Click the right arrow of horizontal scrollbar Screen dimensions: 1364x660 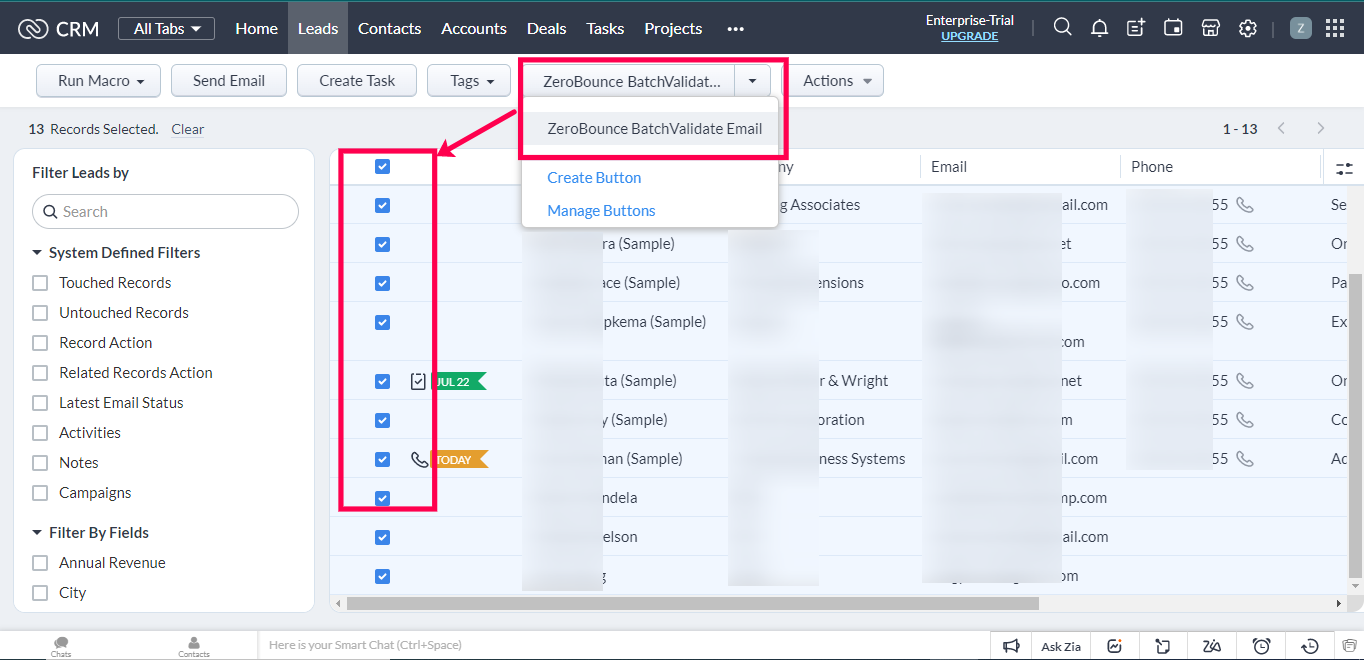point(1340,603)
